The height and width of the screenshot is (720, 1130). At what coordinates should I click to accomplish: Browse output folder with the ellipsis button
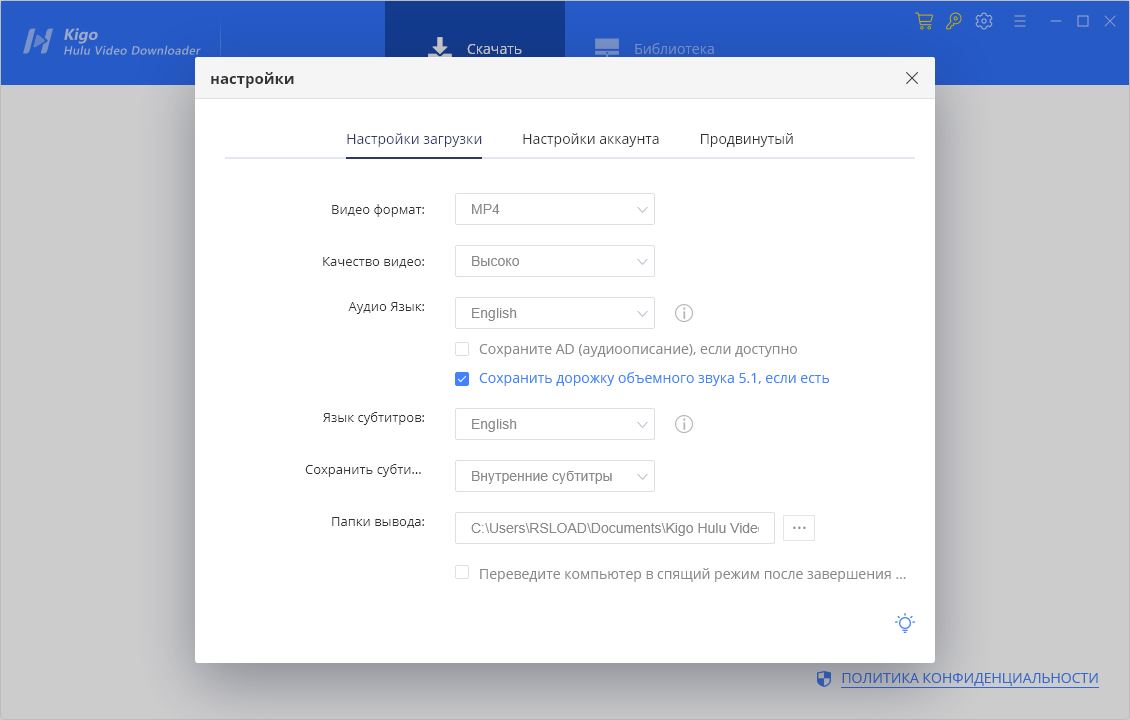pyautogui.click(x=798, y=527)
